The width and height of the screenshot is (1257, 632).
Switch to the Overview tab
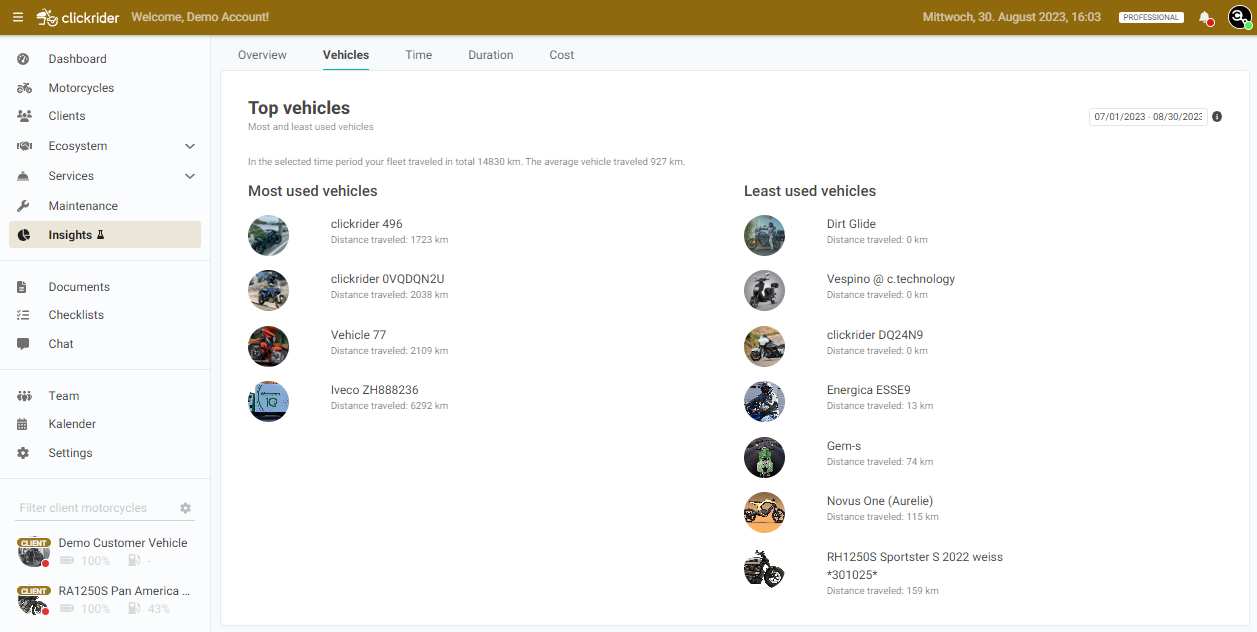262,55
